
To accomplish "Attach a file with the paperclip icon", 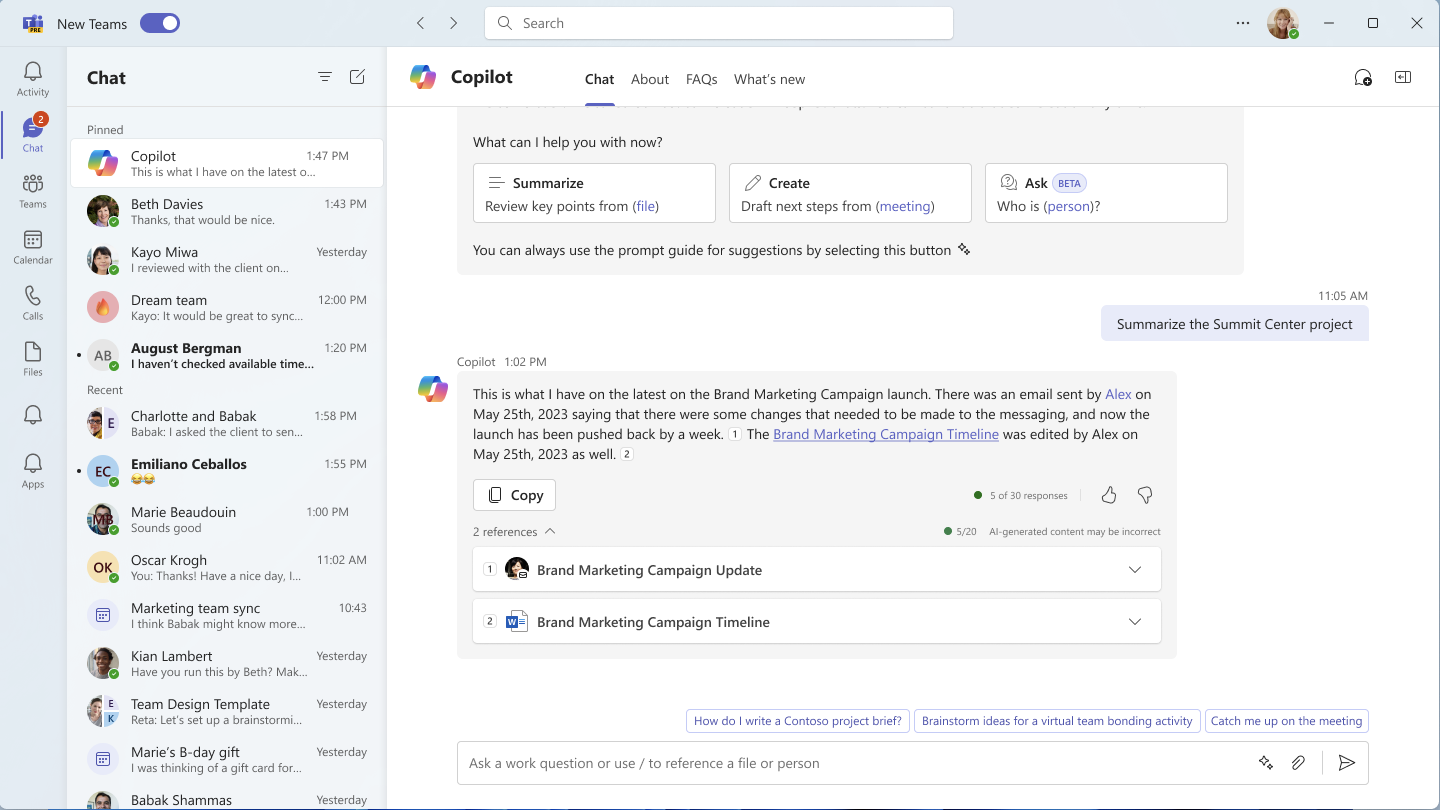I will click(1298, 762).
